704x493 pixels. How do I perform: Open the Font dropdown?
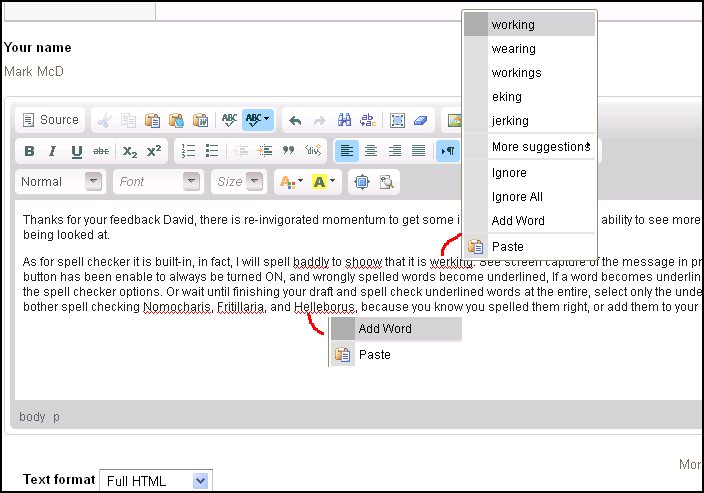pos(157,182)
